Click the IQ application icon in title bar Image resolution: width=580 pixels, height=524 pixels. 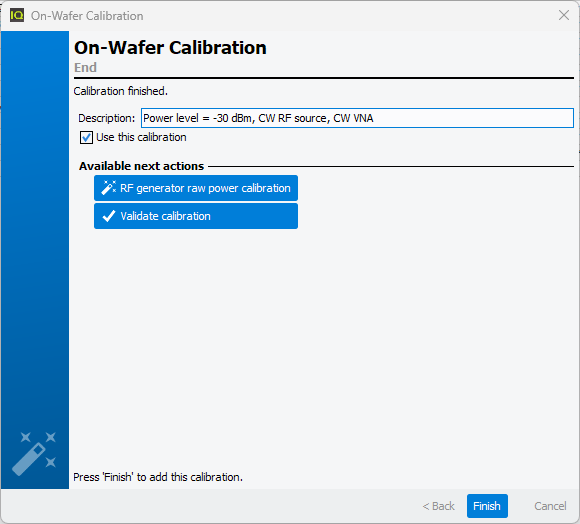point(17,16)
